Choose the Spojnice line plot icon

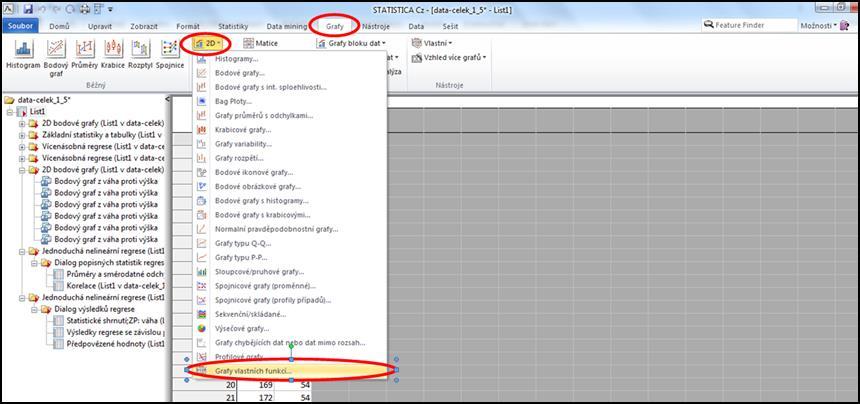tap(169, 54)
